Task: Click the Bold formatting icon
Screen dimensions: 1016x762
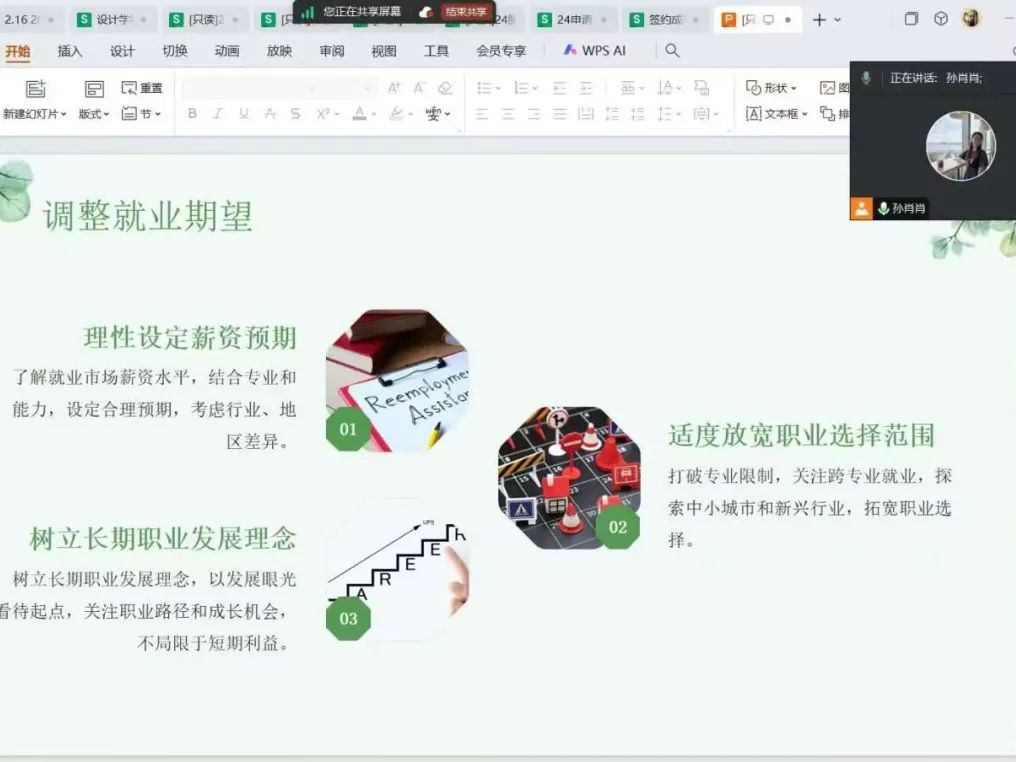Action: tap(192, 114)
